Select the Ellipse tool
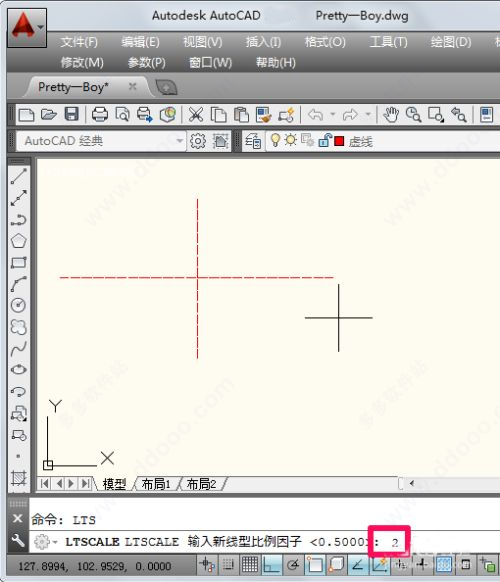 click(19, 370)
